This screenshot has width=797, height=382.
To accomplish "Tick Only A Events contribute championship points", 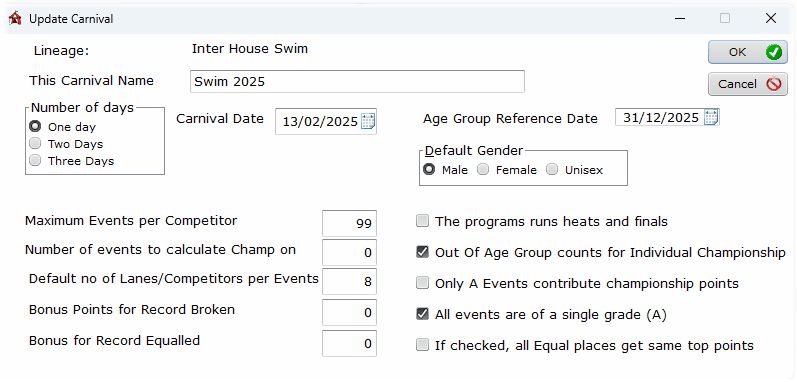I will pos(422,283).
